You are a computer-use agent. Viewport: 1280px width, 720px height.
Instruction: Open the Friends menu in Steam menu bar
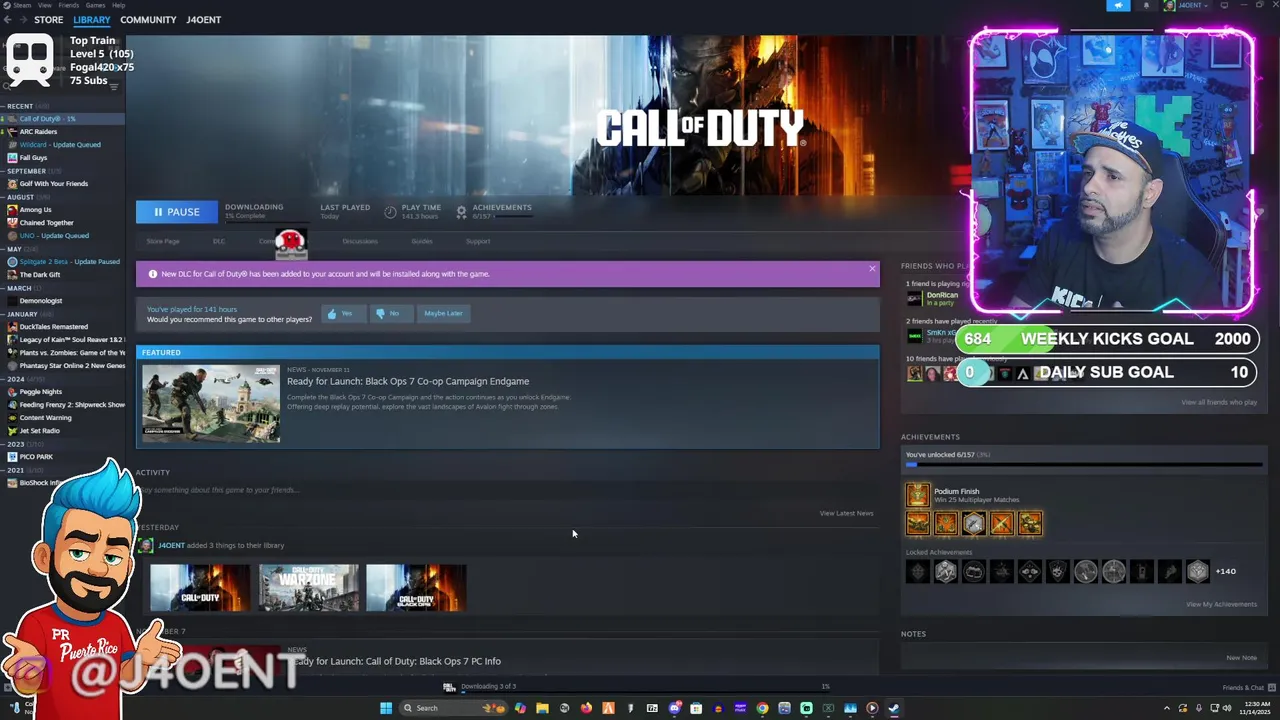pos(68,5)
